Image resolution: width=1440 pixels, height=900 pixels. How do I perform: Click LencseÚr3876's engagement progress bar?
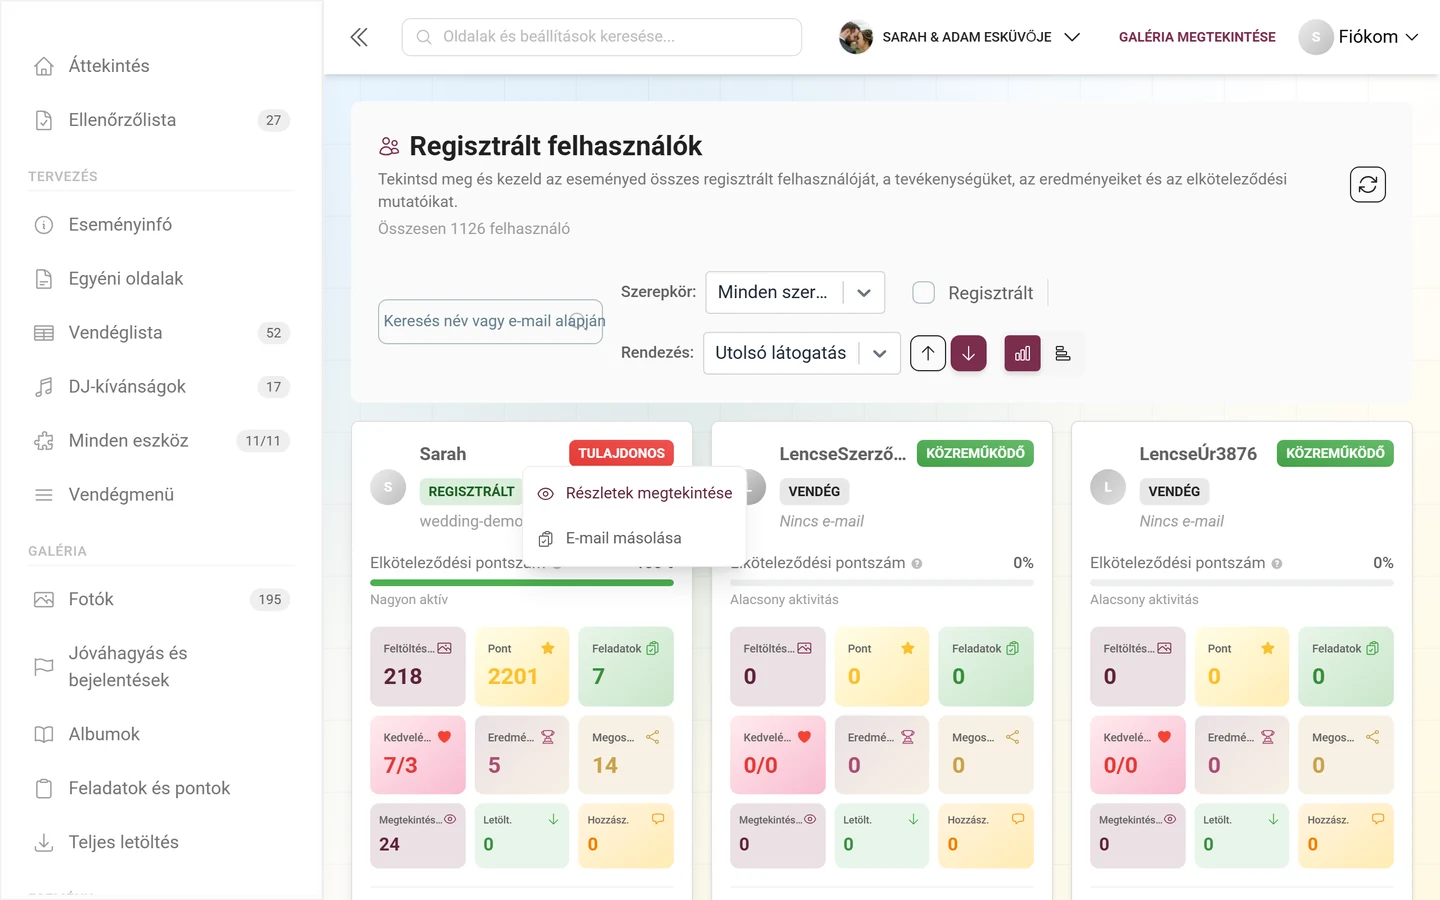1242,582
